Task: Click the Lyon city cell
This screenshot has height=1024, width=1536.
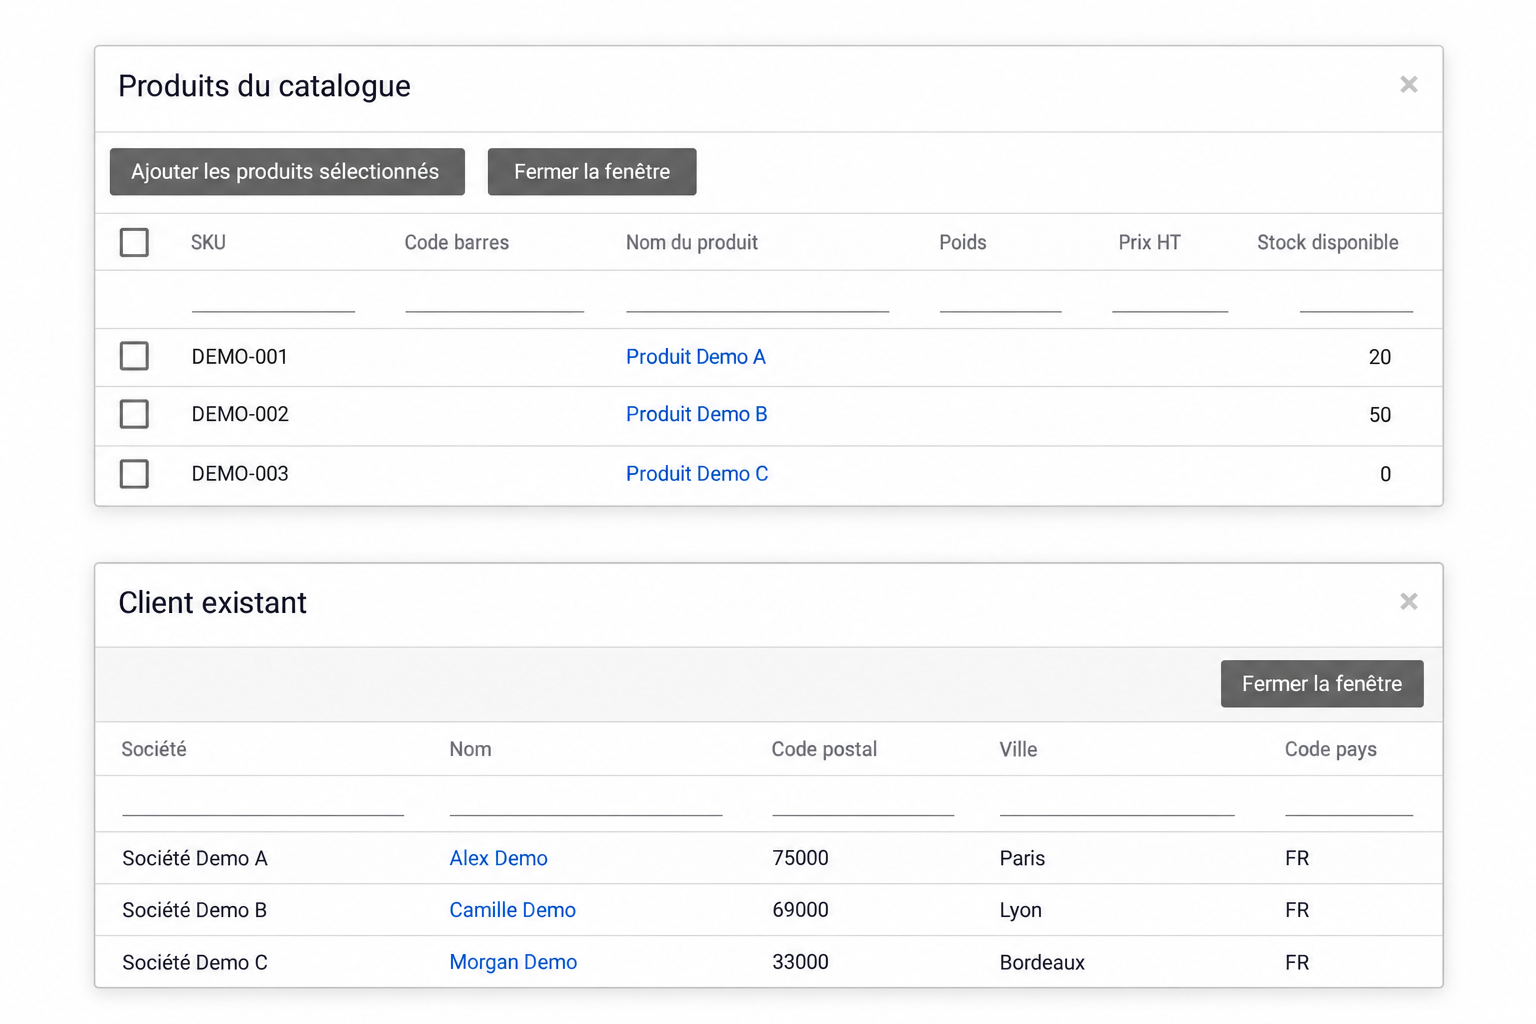Action: (1021, 910)
